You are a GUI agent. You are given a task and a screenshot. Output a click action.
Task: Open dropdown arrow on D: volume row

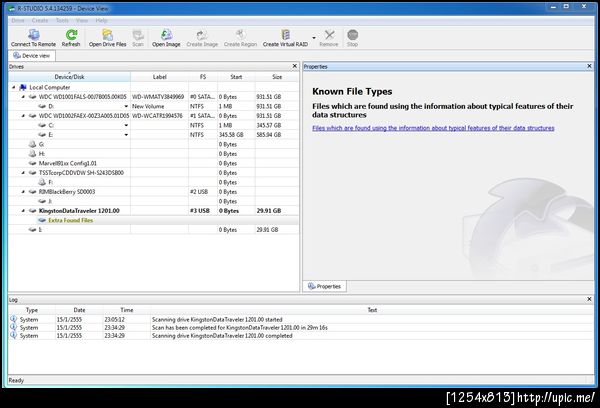click(x=126, y=106)
